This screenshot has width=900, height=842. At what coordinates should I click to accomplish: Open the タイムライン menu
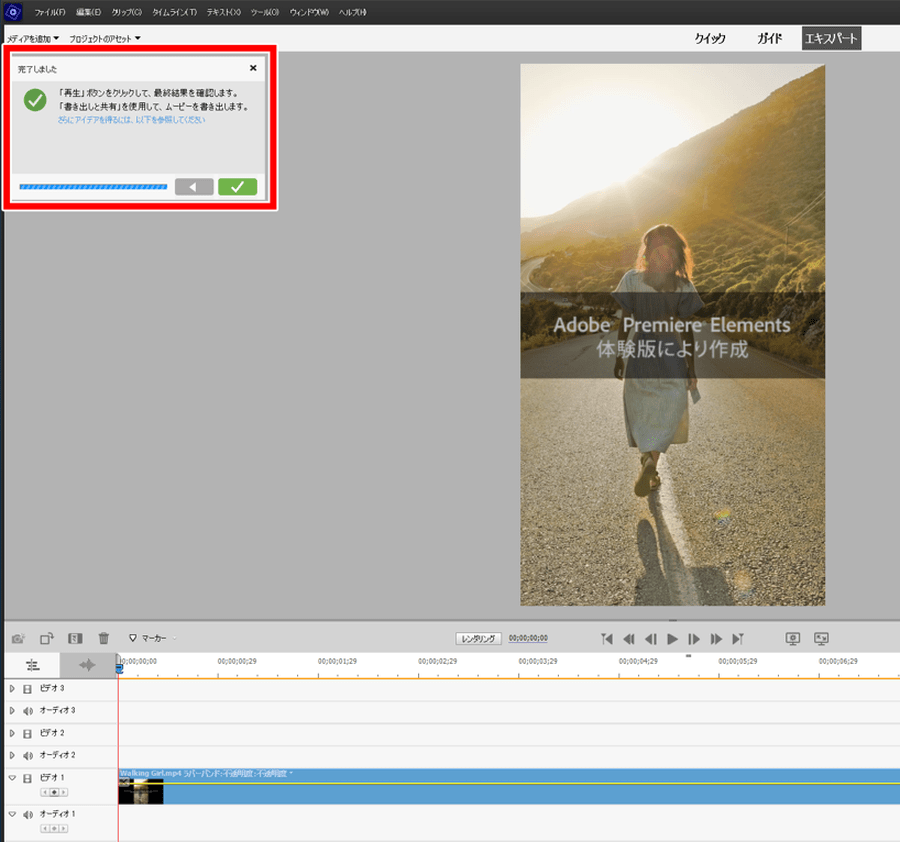tap(174, 12)
